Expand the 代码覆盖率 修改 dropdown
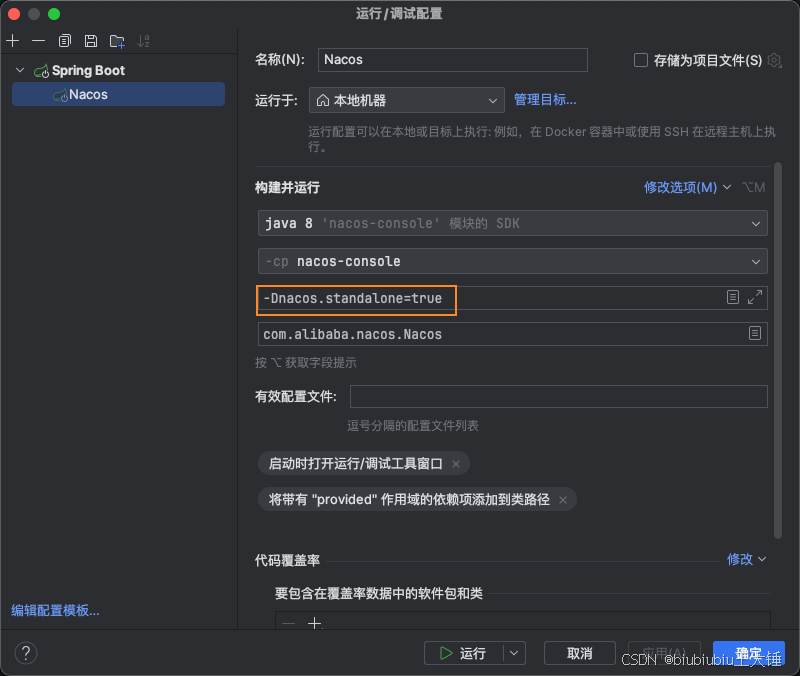The height and width of the screenshot is (676, 800). point(746,559)
